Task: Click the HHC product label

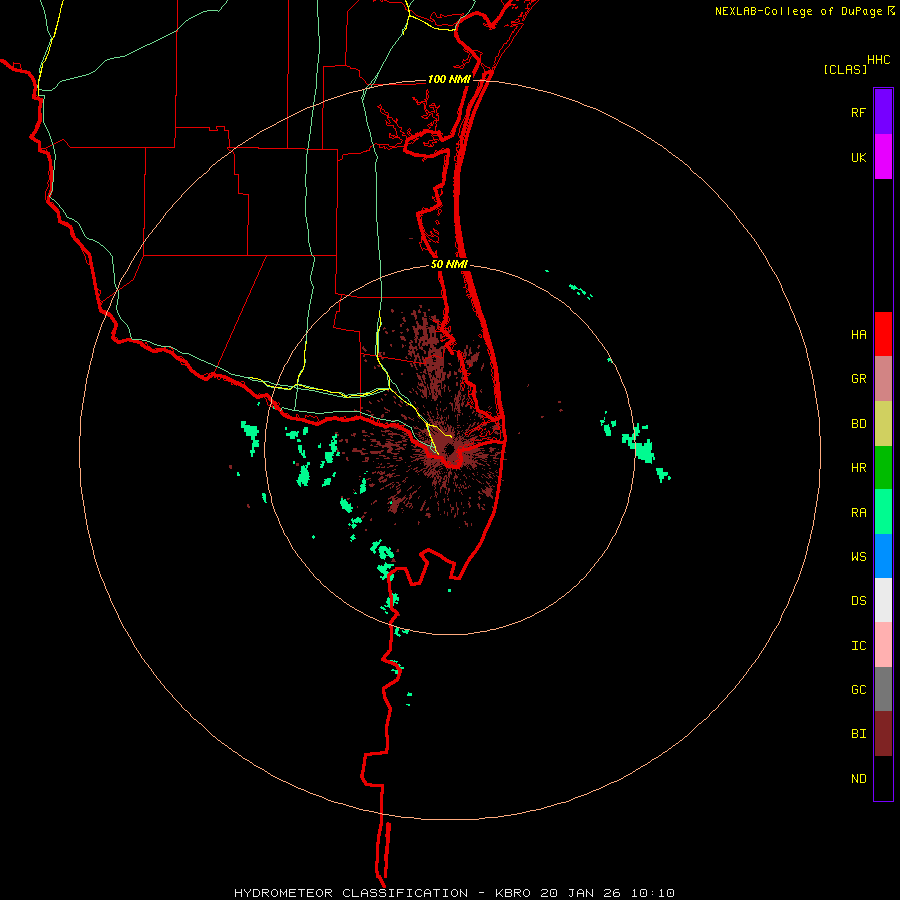Action: [878, 60]
